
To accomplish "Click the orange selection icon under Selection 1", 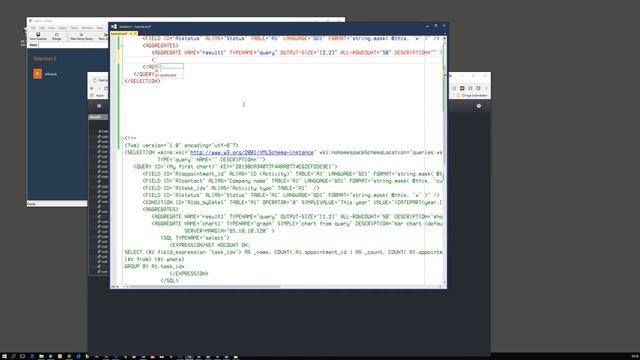I will [x=38, y=74].
